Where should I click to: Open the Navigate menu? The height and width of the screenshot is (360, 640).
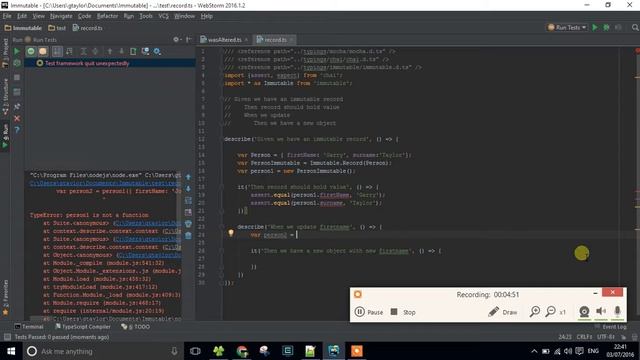pos(61,16)
